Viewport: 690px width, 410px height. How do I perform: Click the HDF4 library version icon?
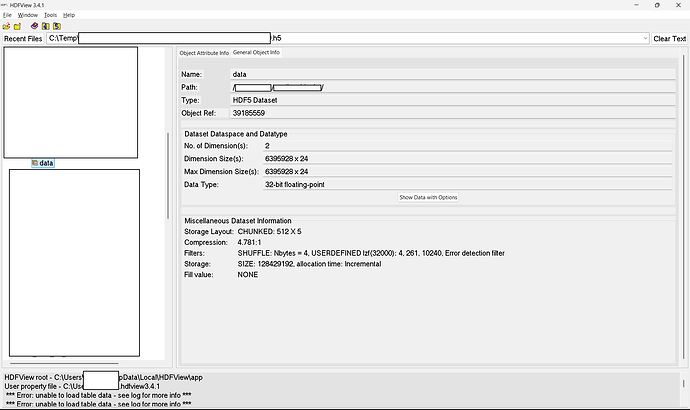[45, 26]
